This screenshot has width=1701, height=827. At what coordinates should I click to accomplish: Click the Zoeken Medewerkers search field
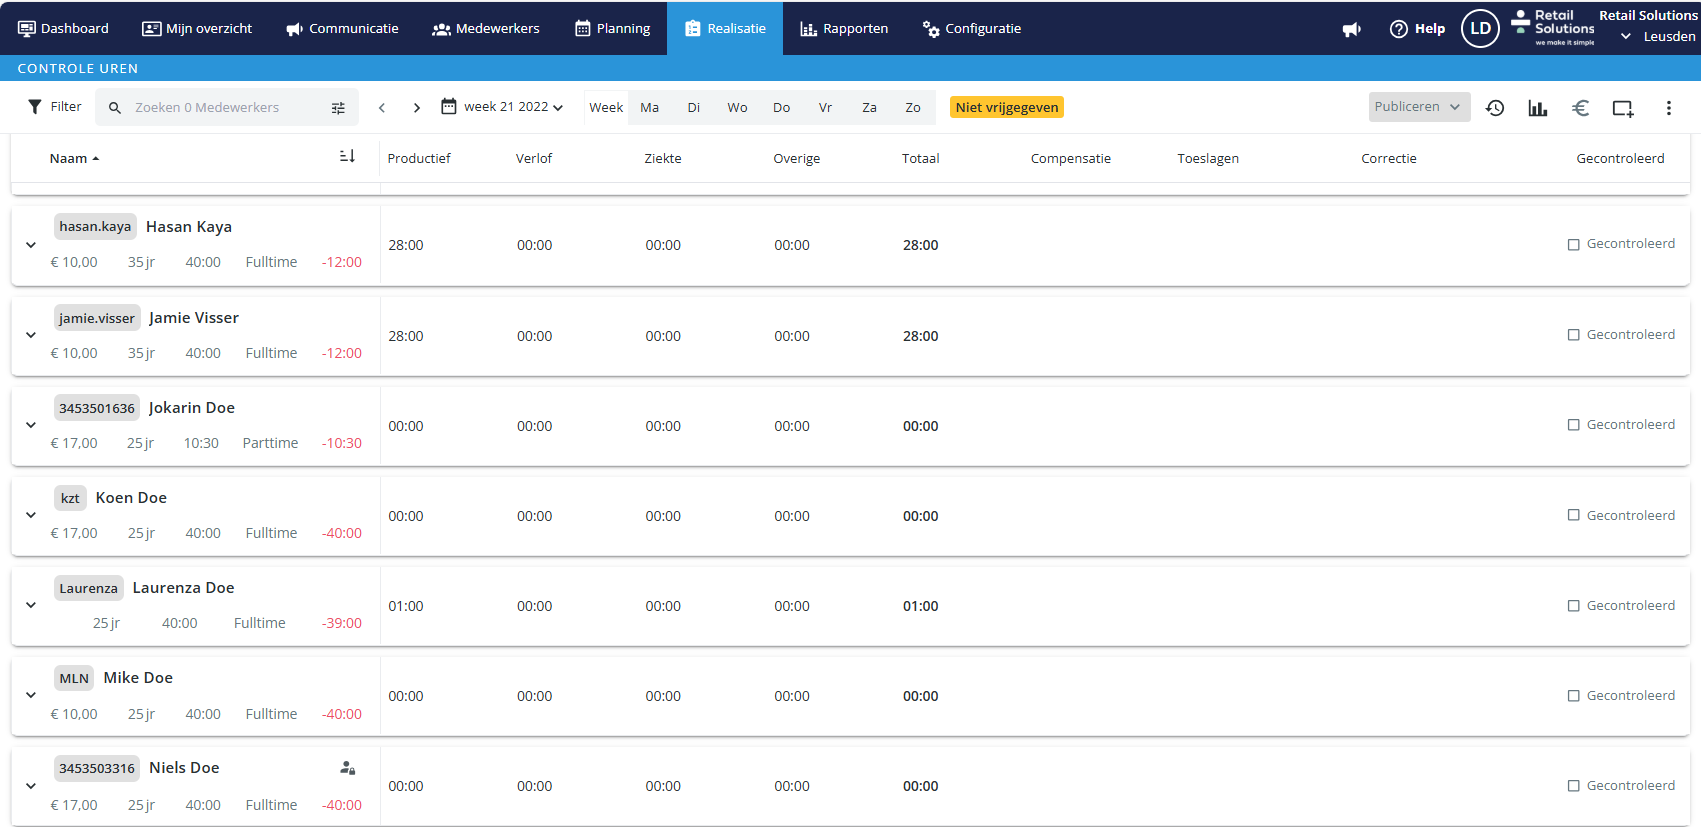(x=225, y=108)
